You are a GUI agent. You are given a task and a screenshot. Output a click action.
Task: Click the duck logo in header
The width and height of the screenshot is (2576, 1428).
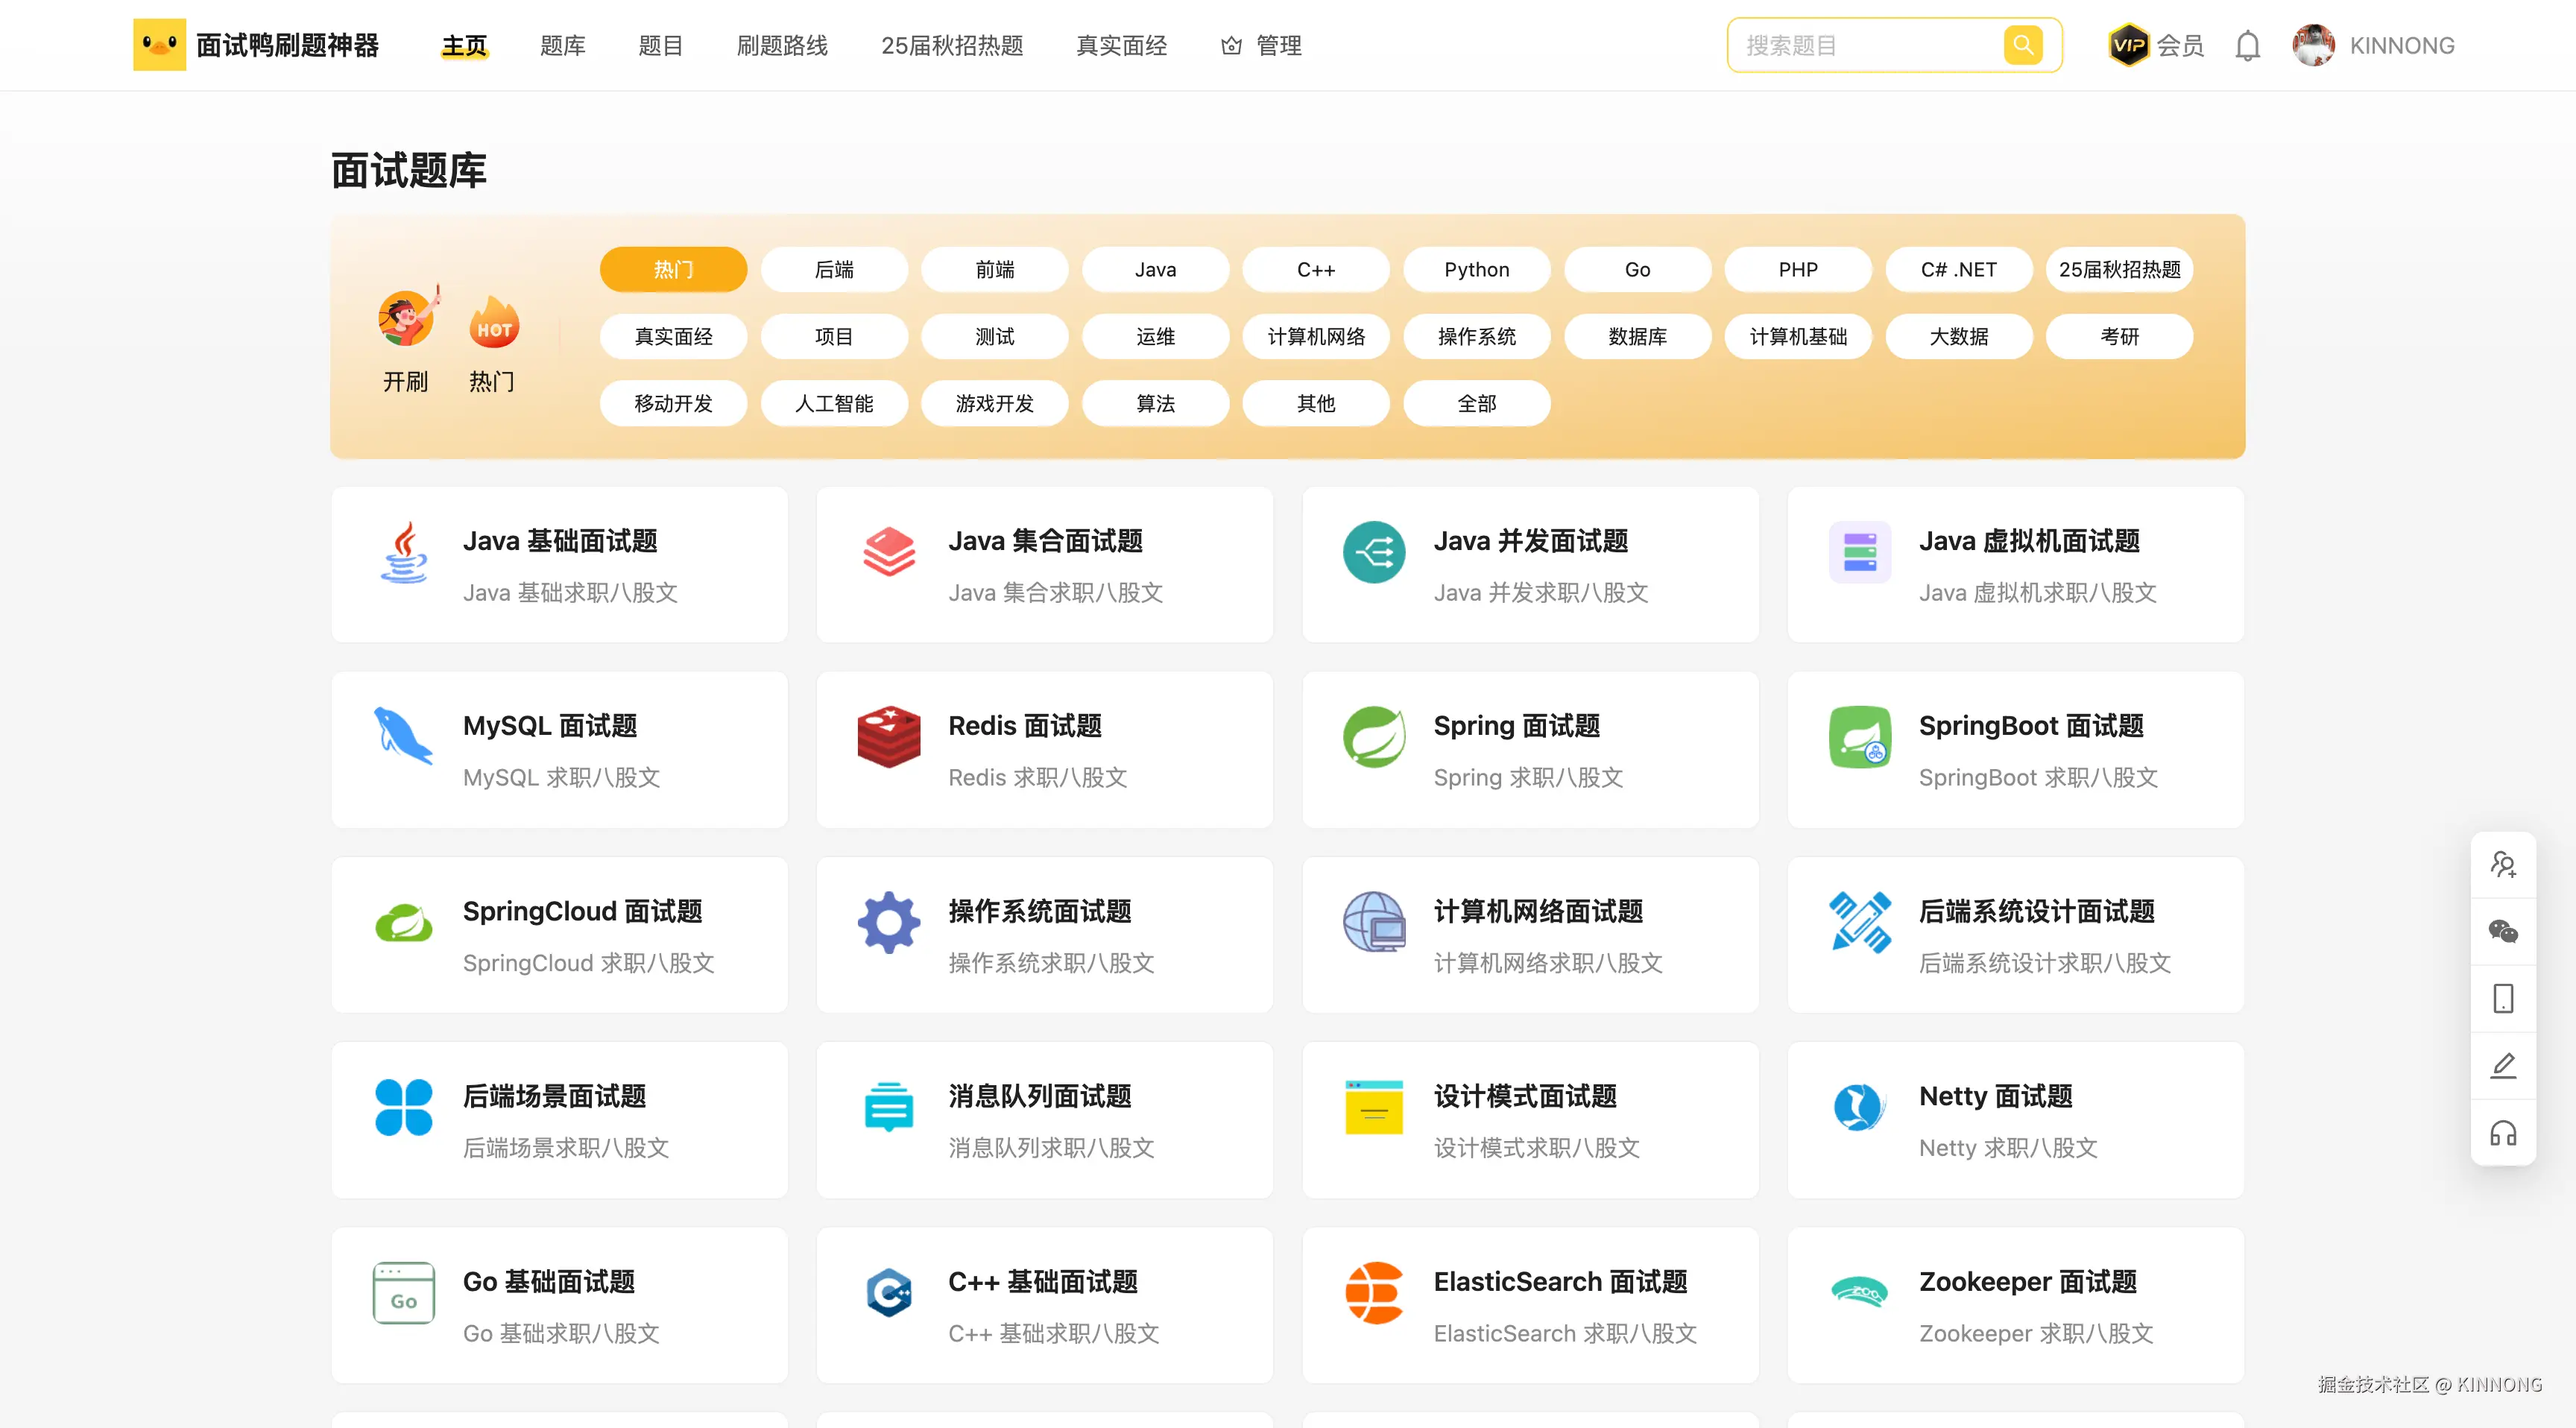click(159, 45)
